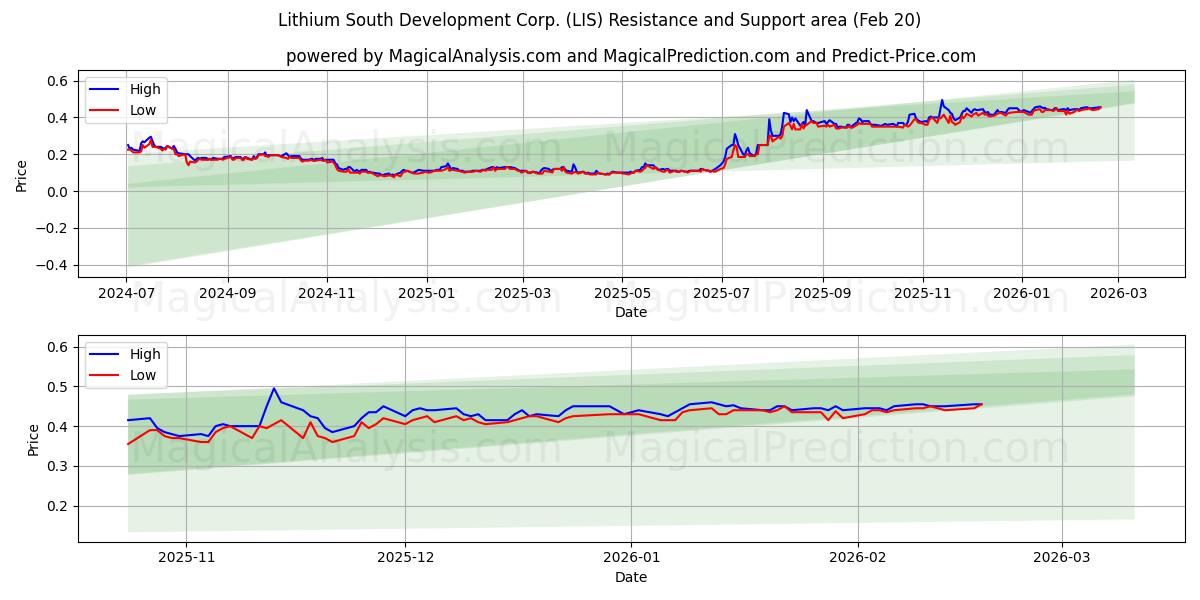
Task: Click the '2025-11' x-axis label of top chart
Action: [x=922, y=294]
